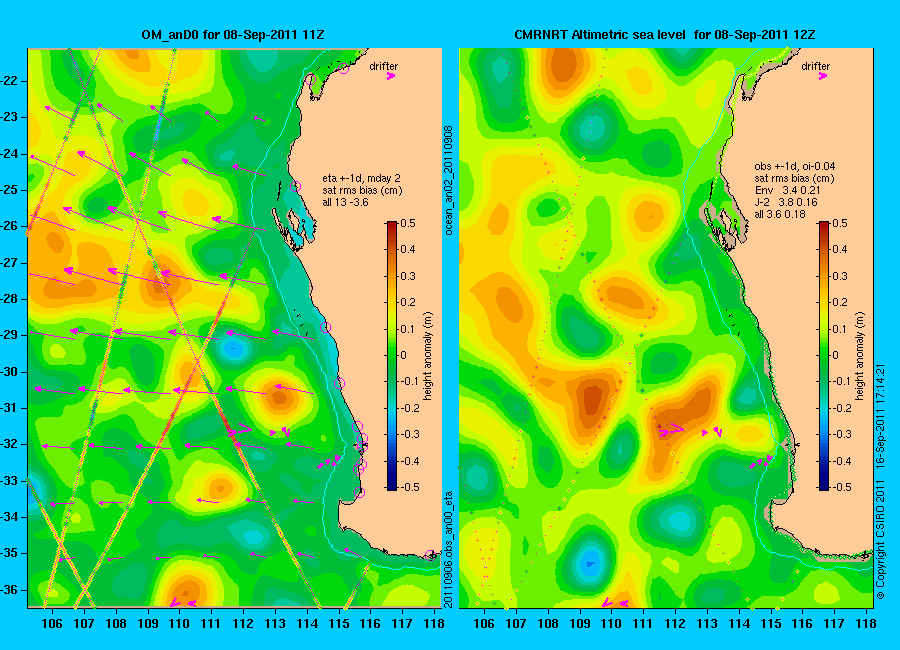This screenshot has width=900, height=650.
Task: Click the drifter arrow symbol in right map legend
Action: 823,76
